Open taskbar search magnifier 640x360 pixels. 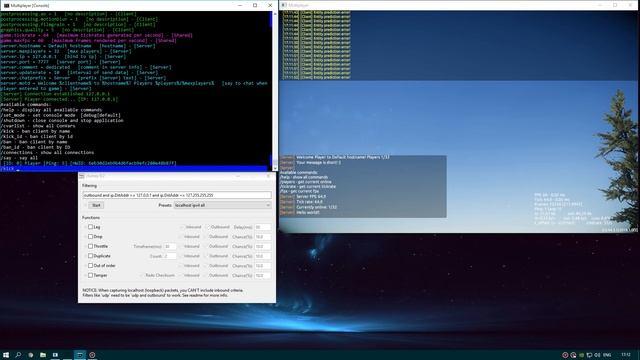[x=18, y=355]
